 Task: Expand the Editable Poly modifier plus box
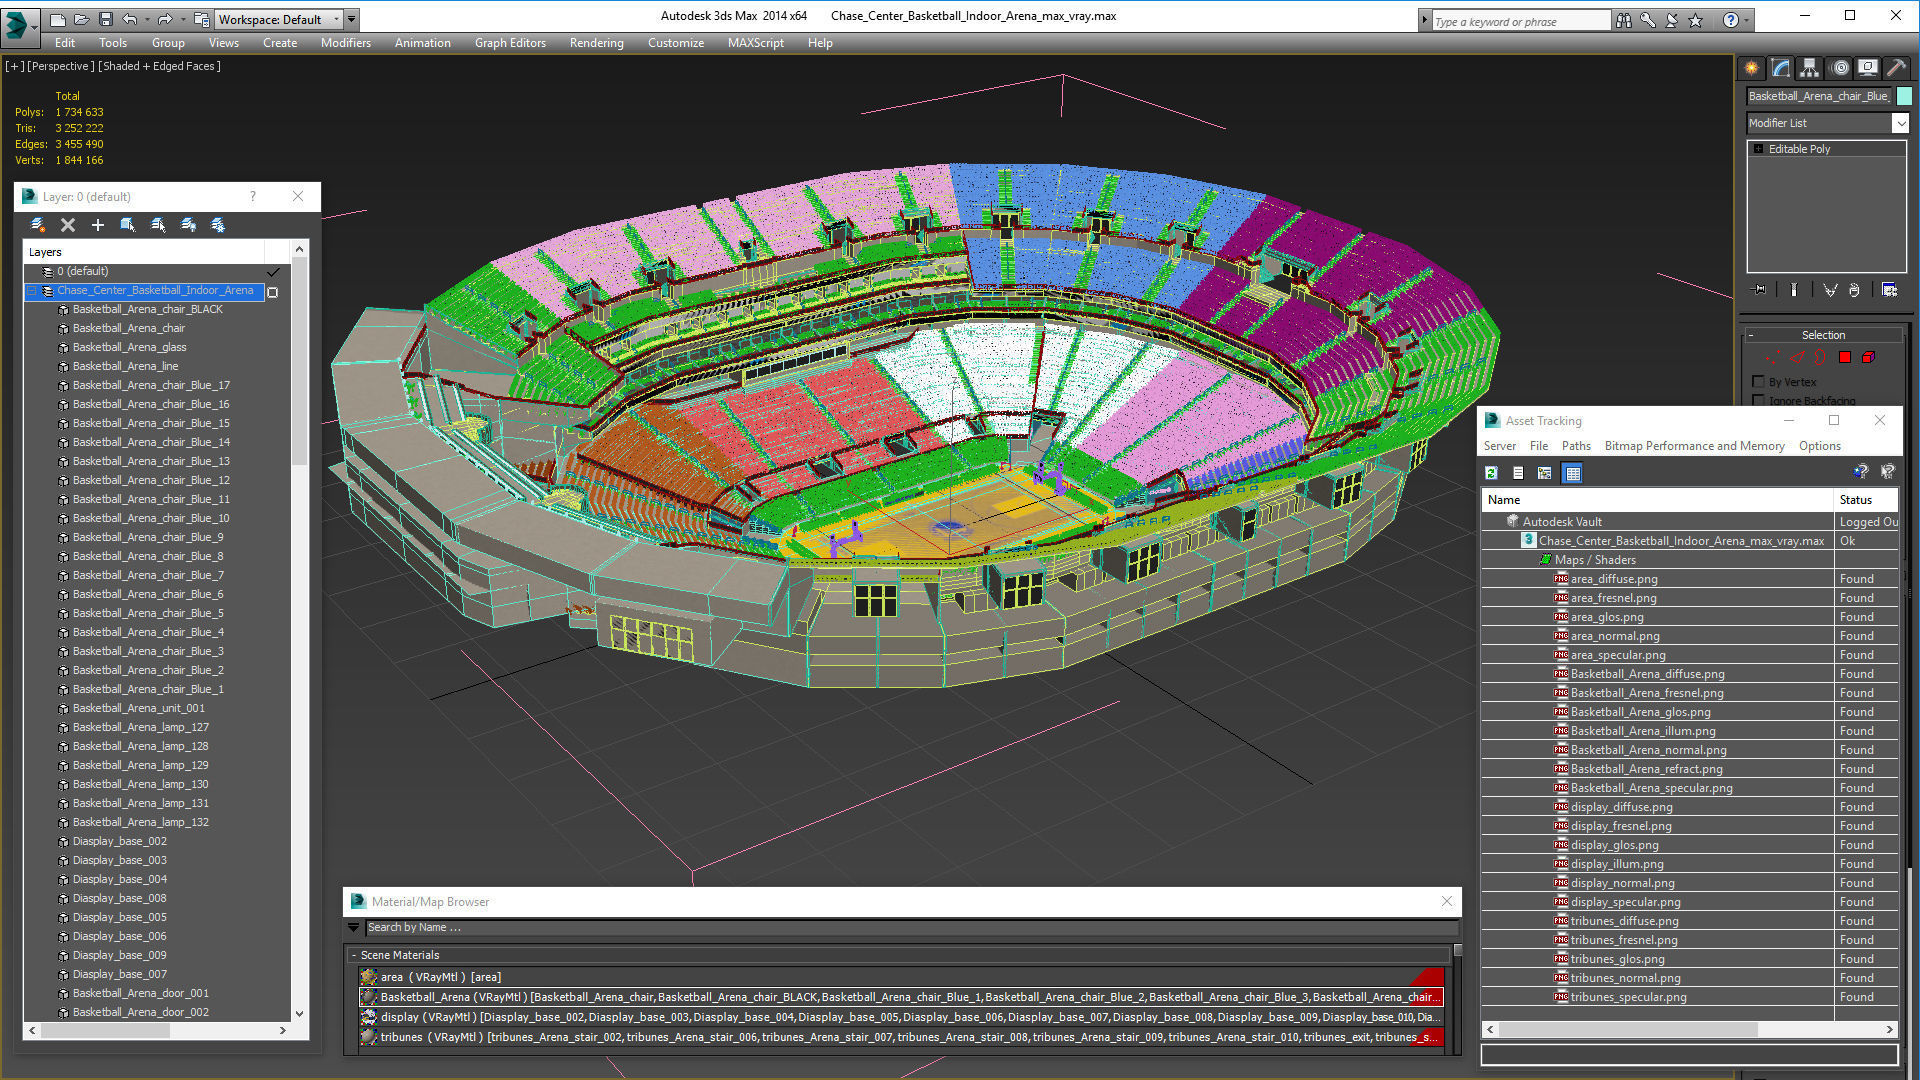[x=1759, y=149]
